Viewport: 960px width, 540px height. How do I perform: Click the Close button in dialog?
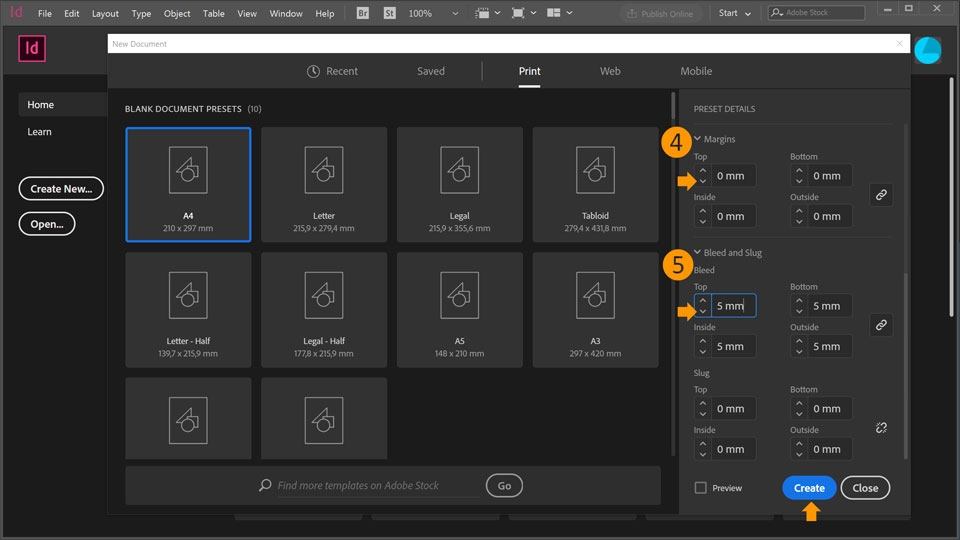click(x=865, y=487)
